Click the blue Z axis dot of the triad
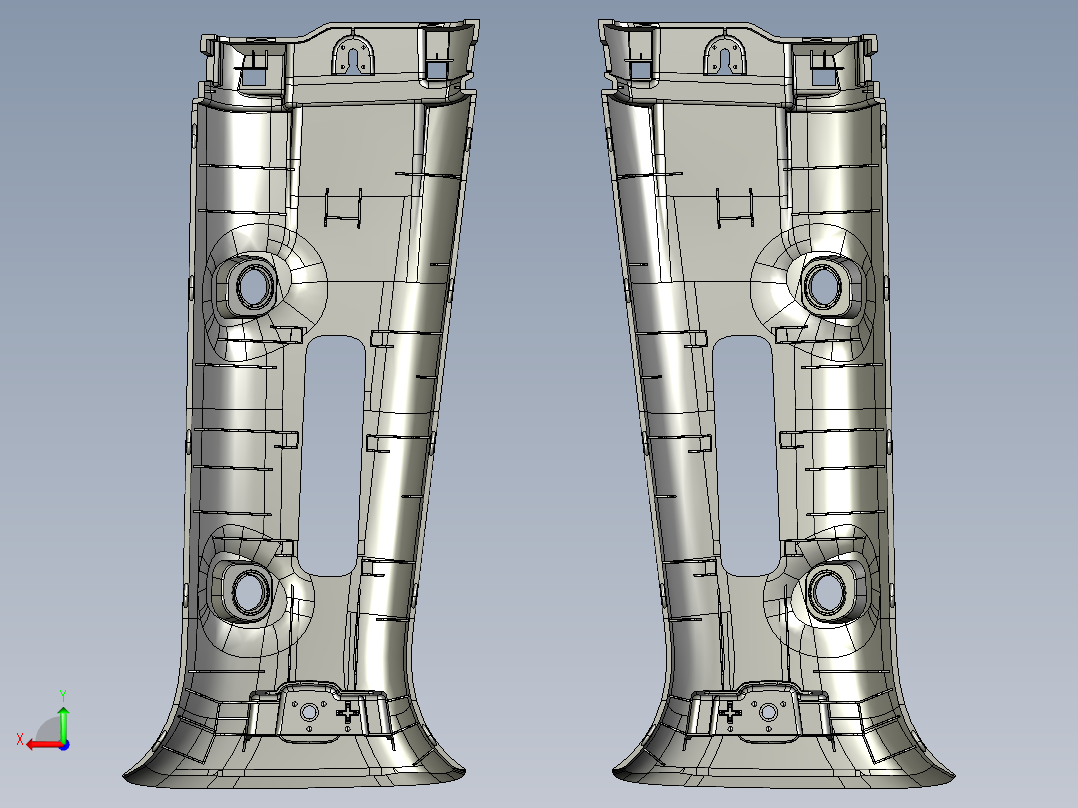 pyautogui.click(x=64, y=745)
